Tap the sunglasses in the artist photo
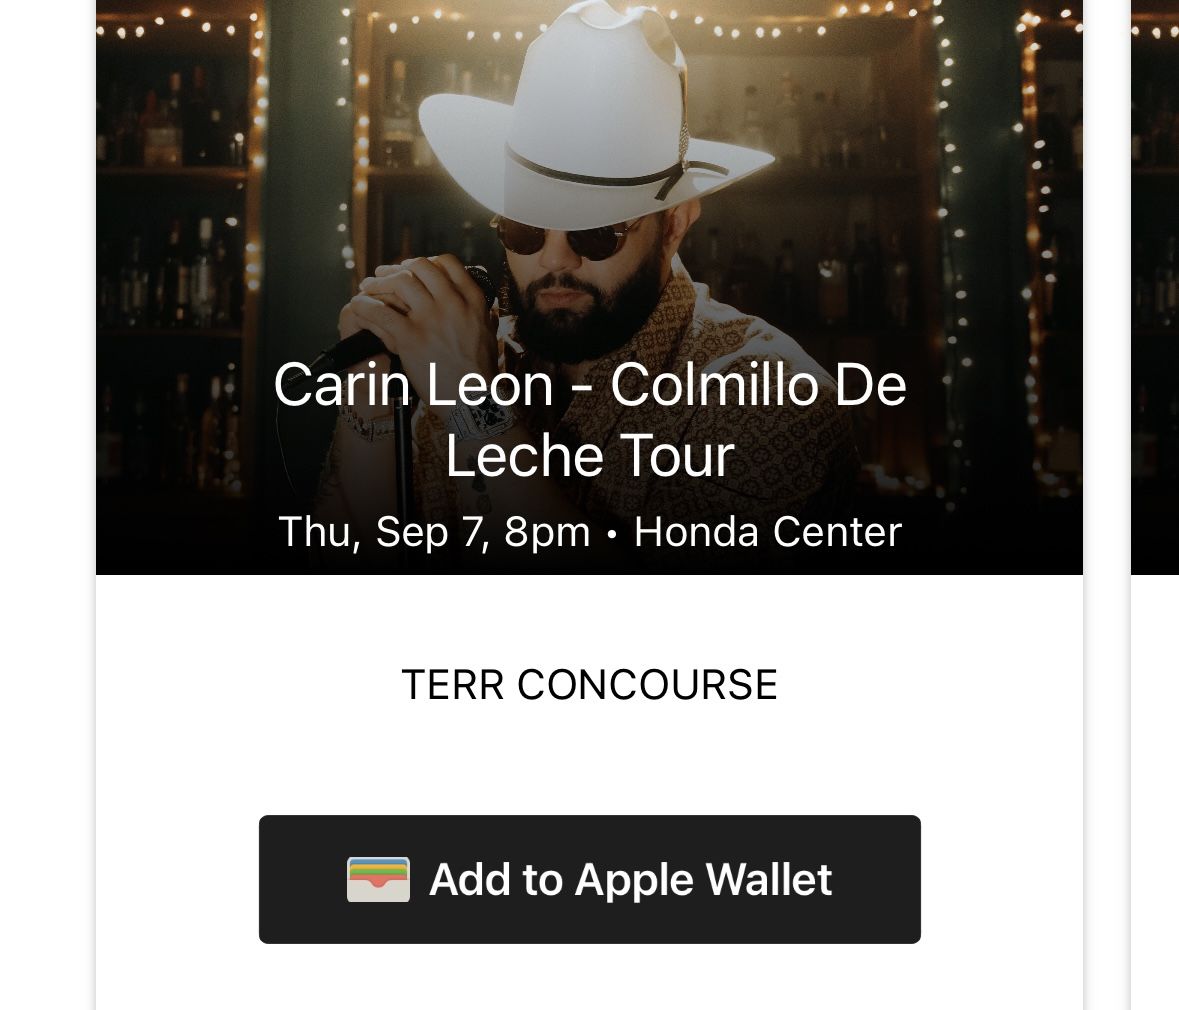This screenshot has height=1010, width=1179. [x=564, y=236]
